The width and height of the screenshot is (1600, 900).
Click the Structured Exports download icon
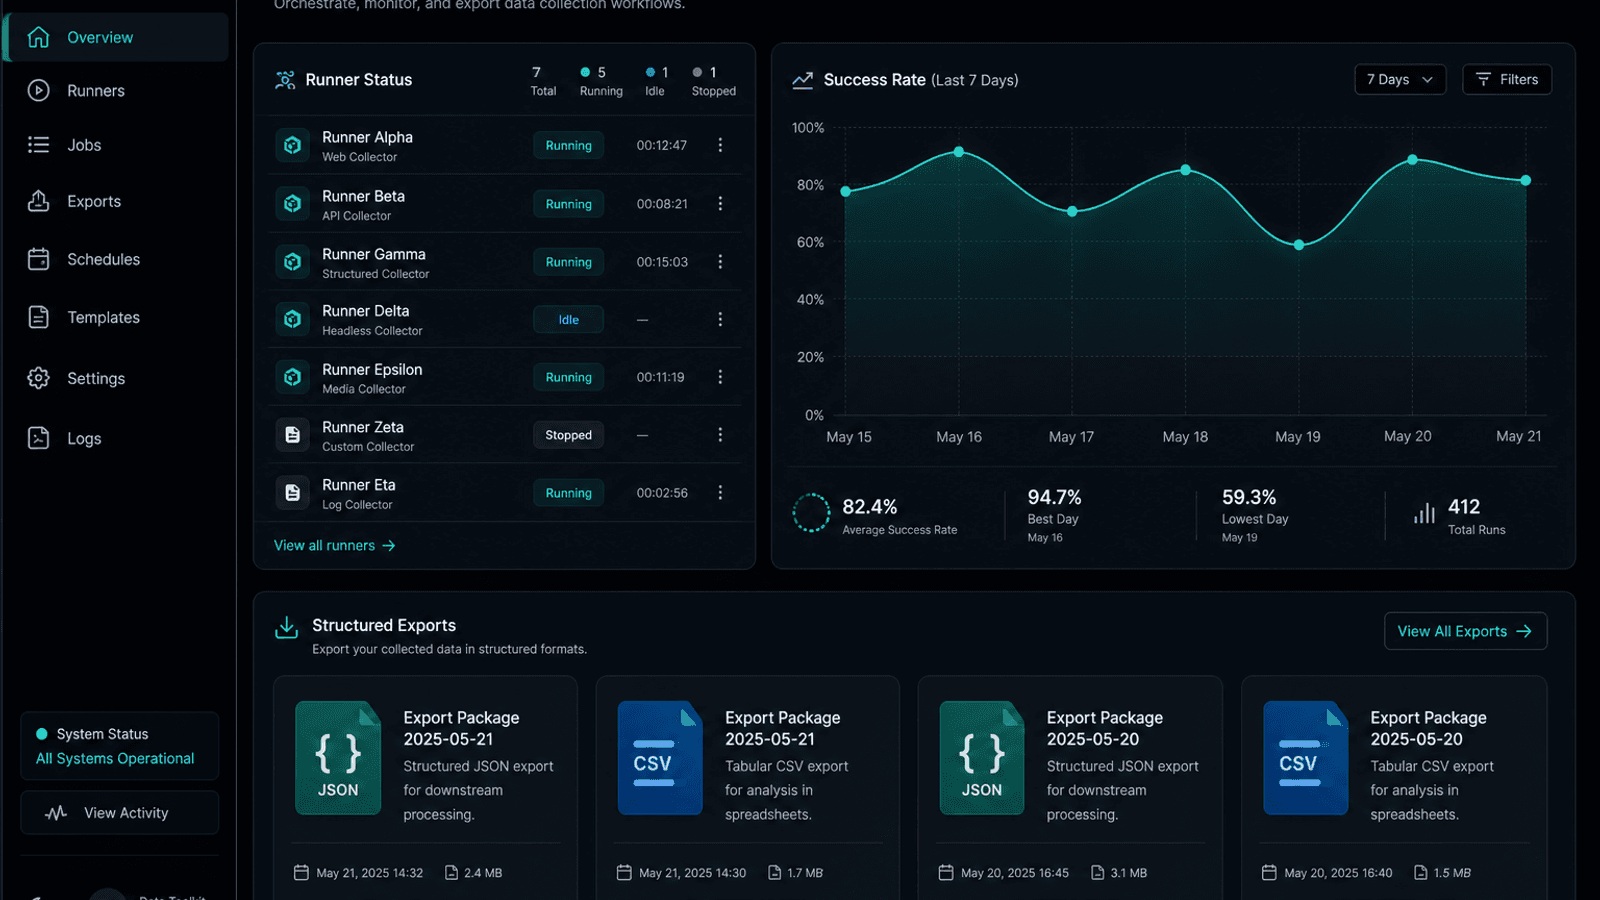click(286, 627)
